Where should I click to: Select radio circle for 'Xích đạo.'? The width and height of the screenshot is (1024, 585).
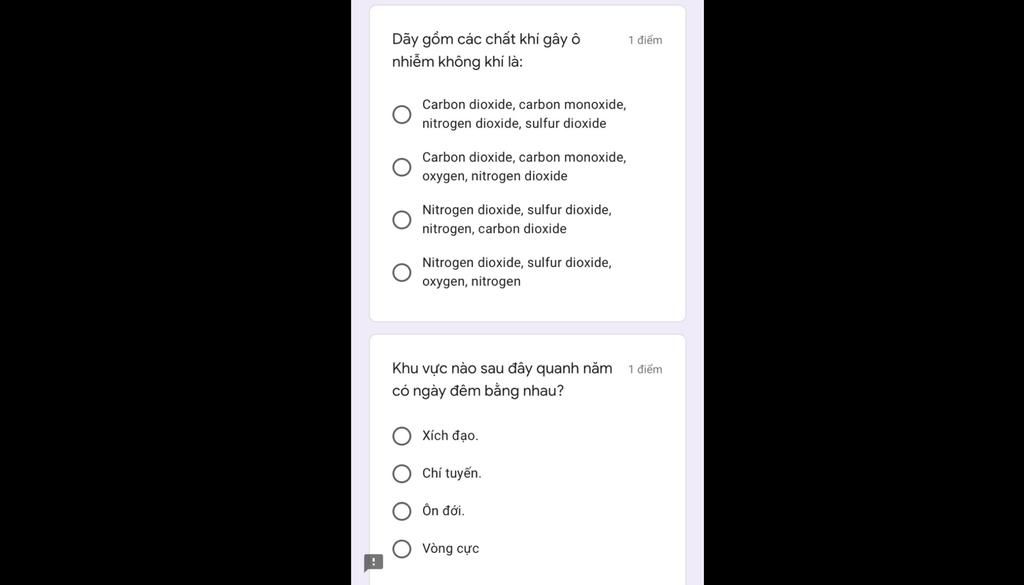pos(402,436)
